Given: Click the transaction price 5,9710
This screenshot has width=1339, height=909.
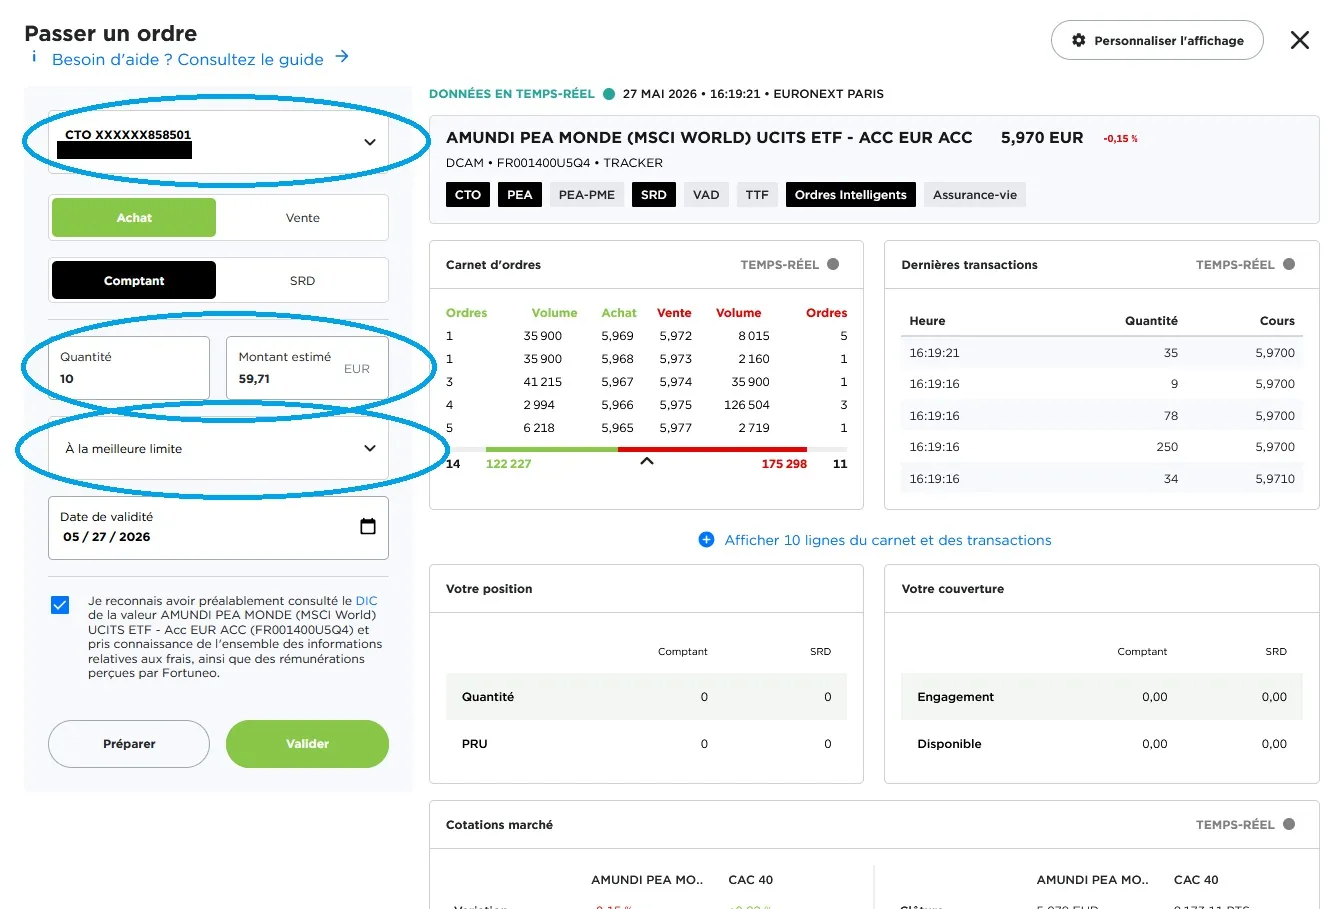Looking at the screenshot, I should click(x=1275, y=479).
